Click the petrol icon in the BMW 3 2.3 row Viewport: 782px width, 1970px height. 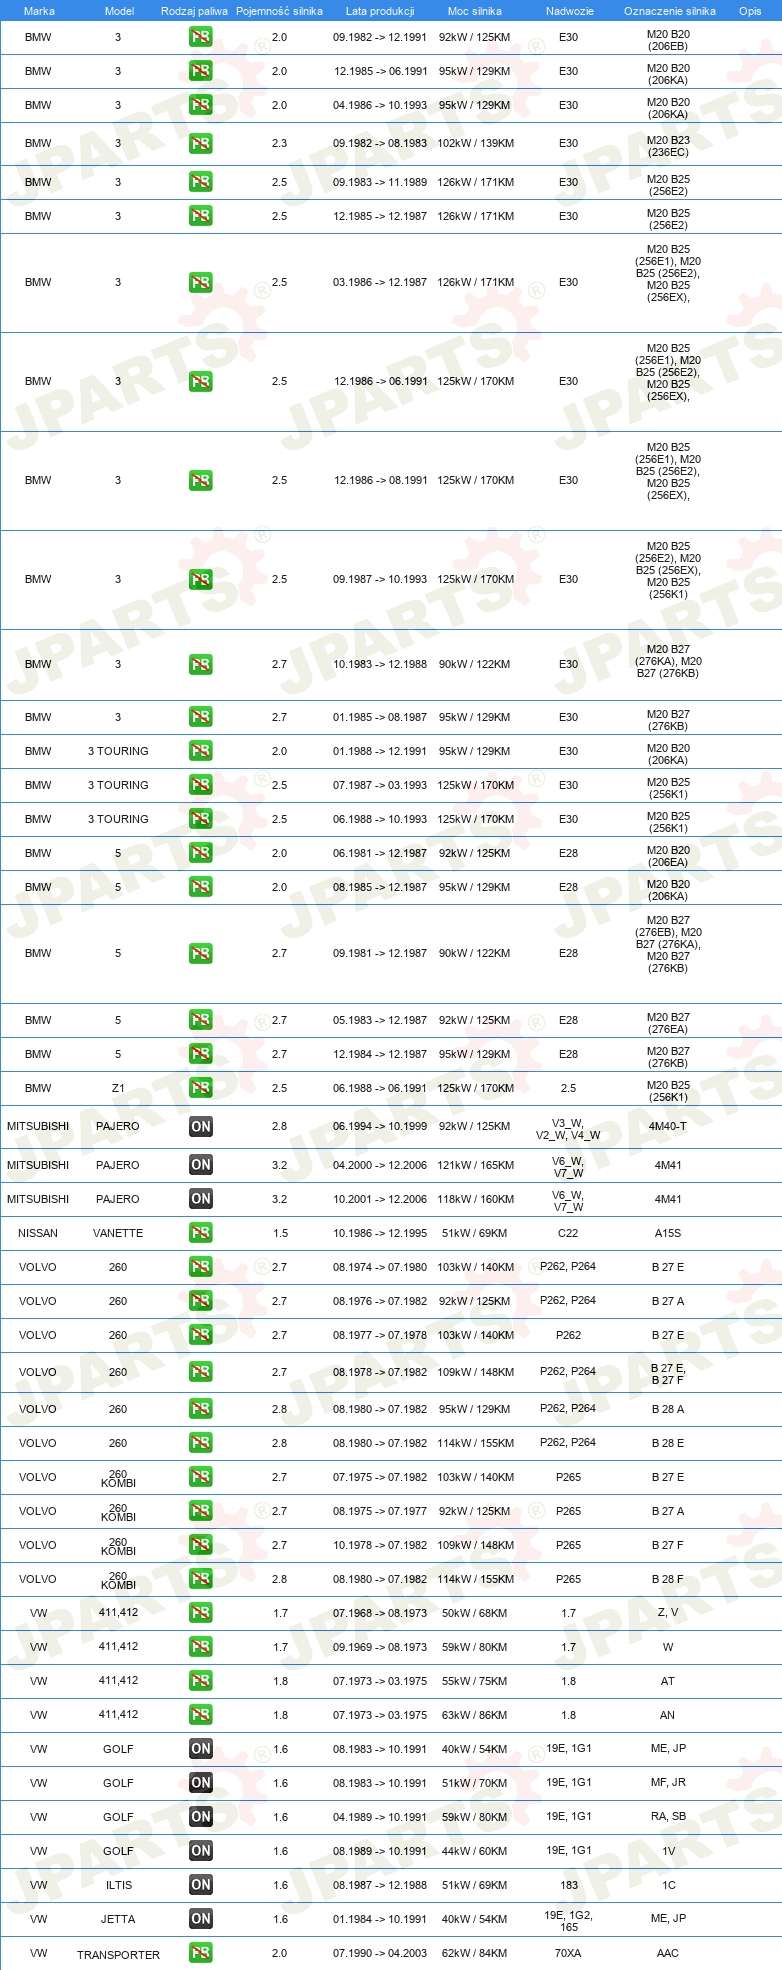(201, 144)
